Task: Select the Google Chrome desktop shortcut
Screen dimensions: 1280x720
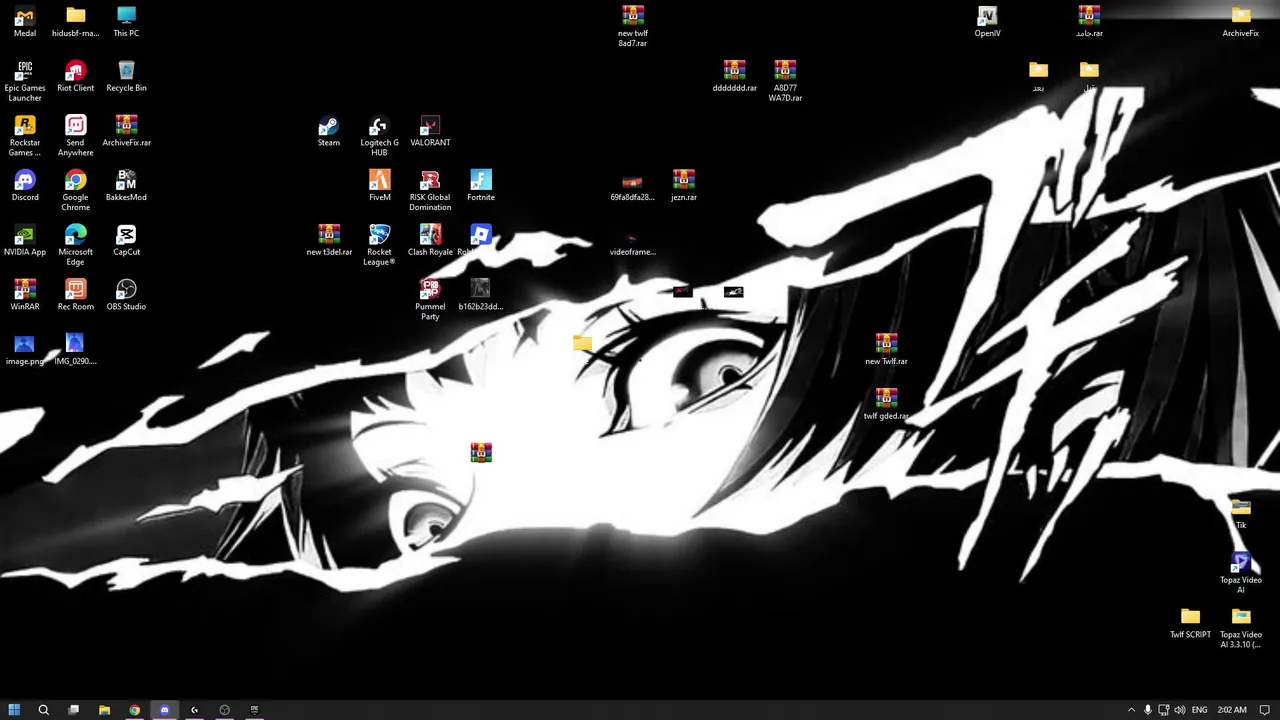Action: tap(75, 191)
